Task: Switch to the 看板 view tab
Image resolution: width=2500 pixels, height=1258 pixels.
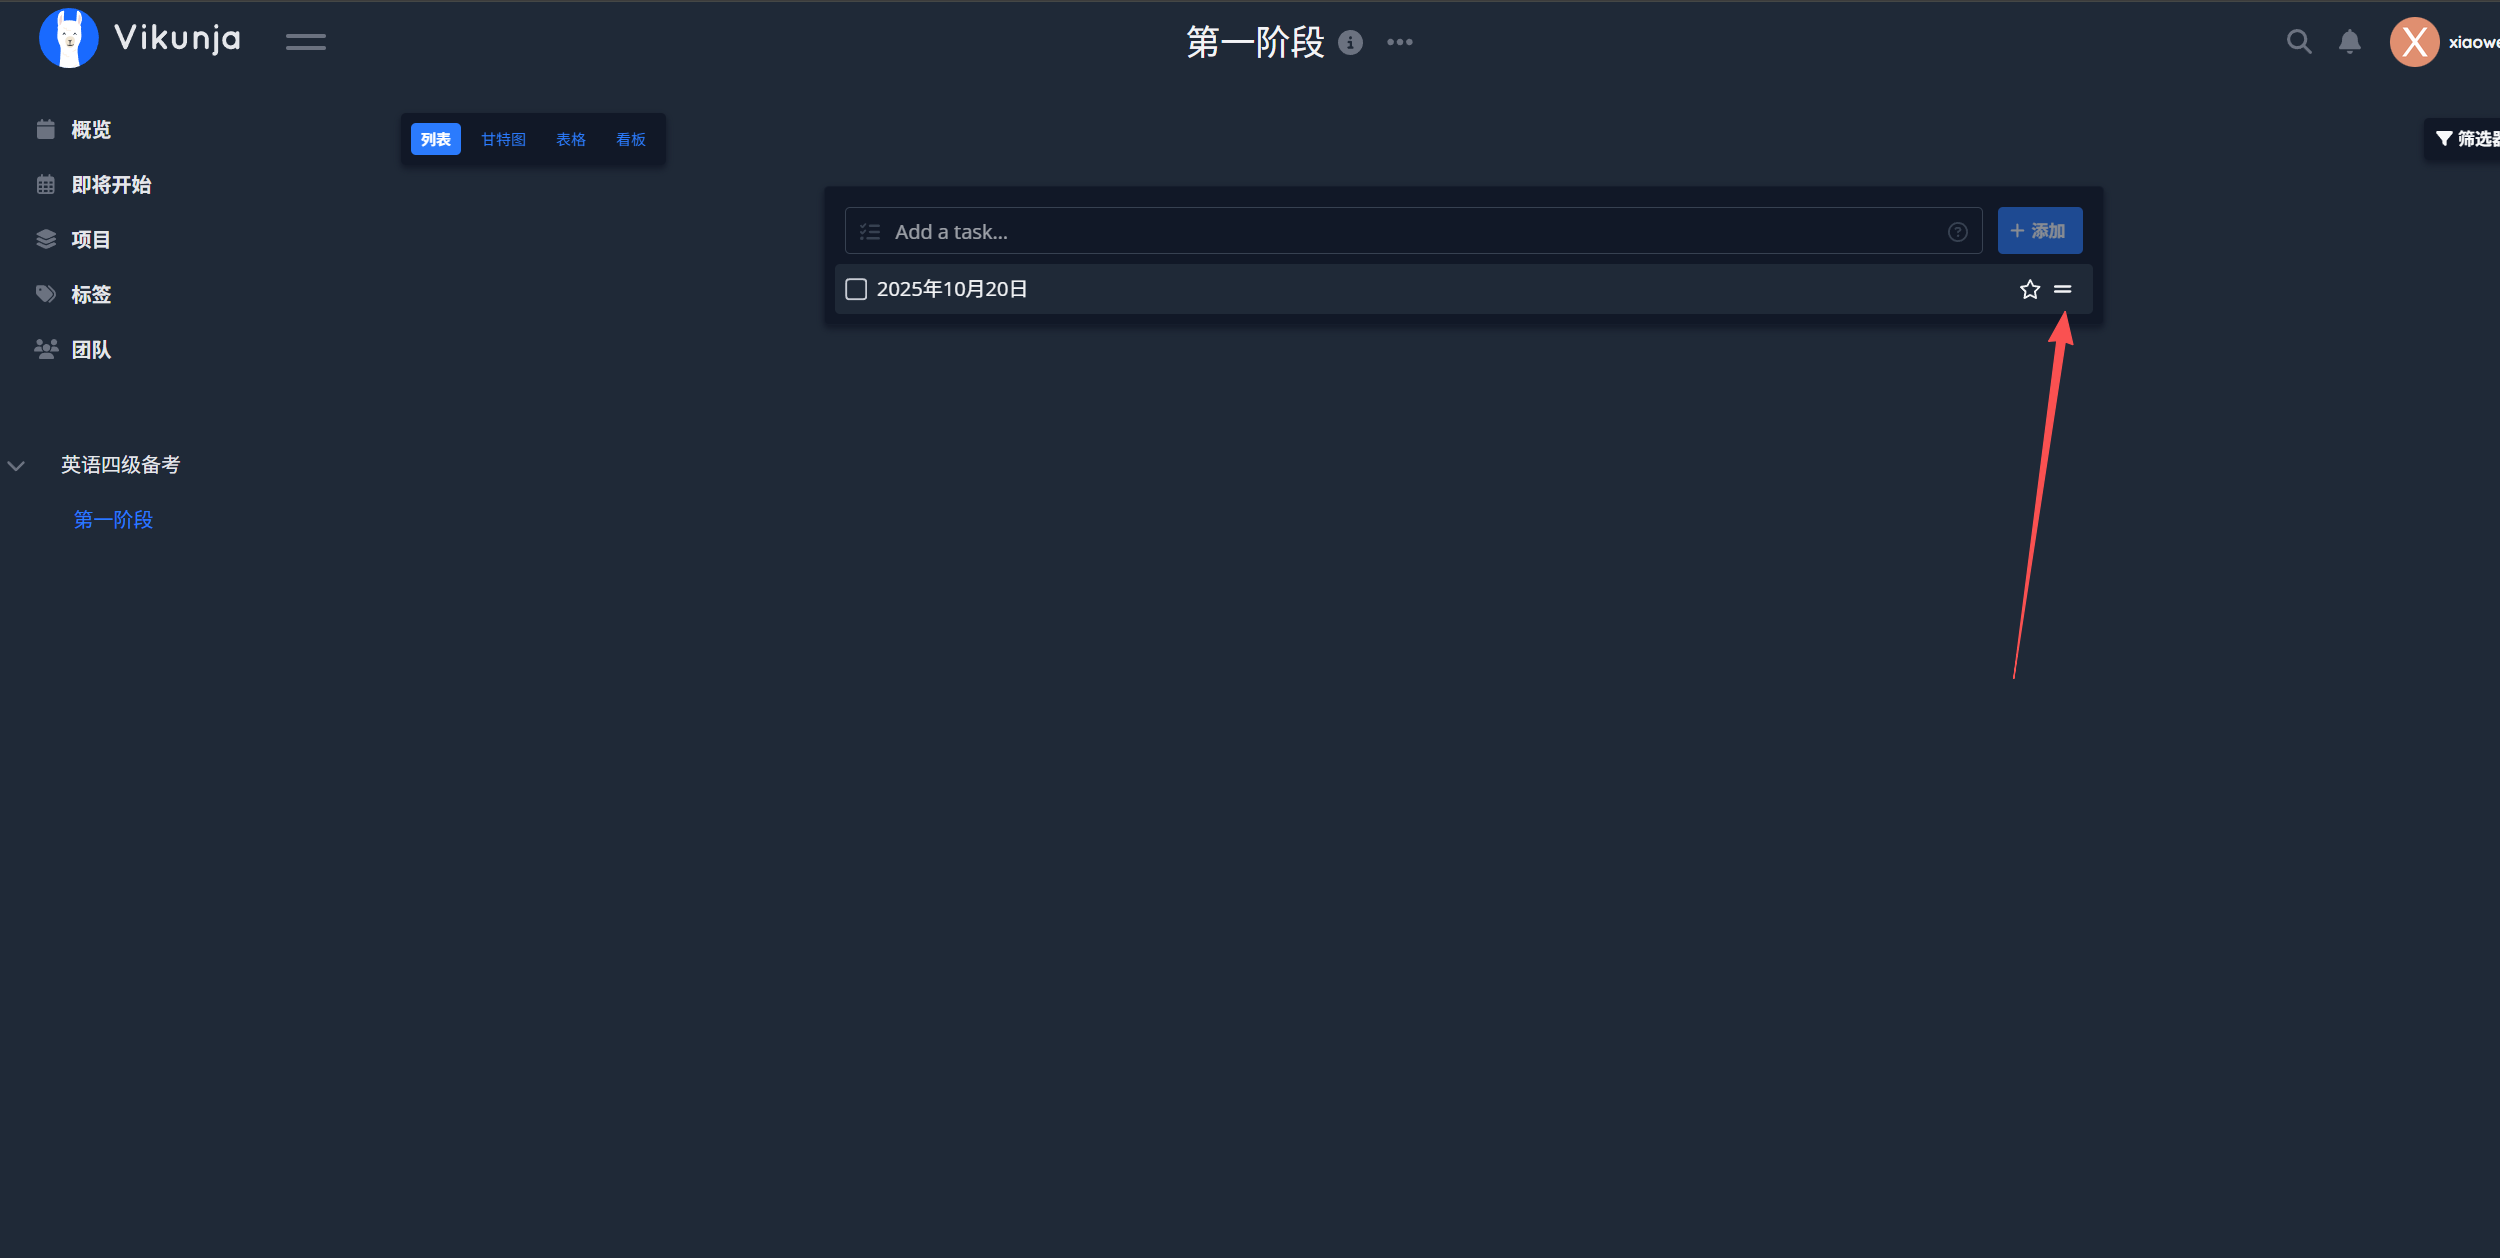Action: [631, 140]
